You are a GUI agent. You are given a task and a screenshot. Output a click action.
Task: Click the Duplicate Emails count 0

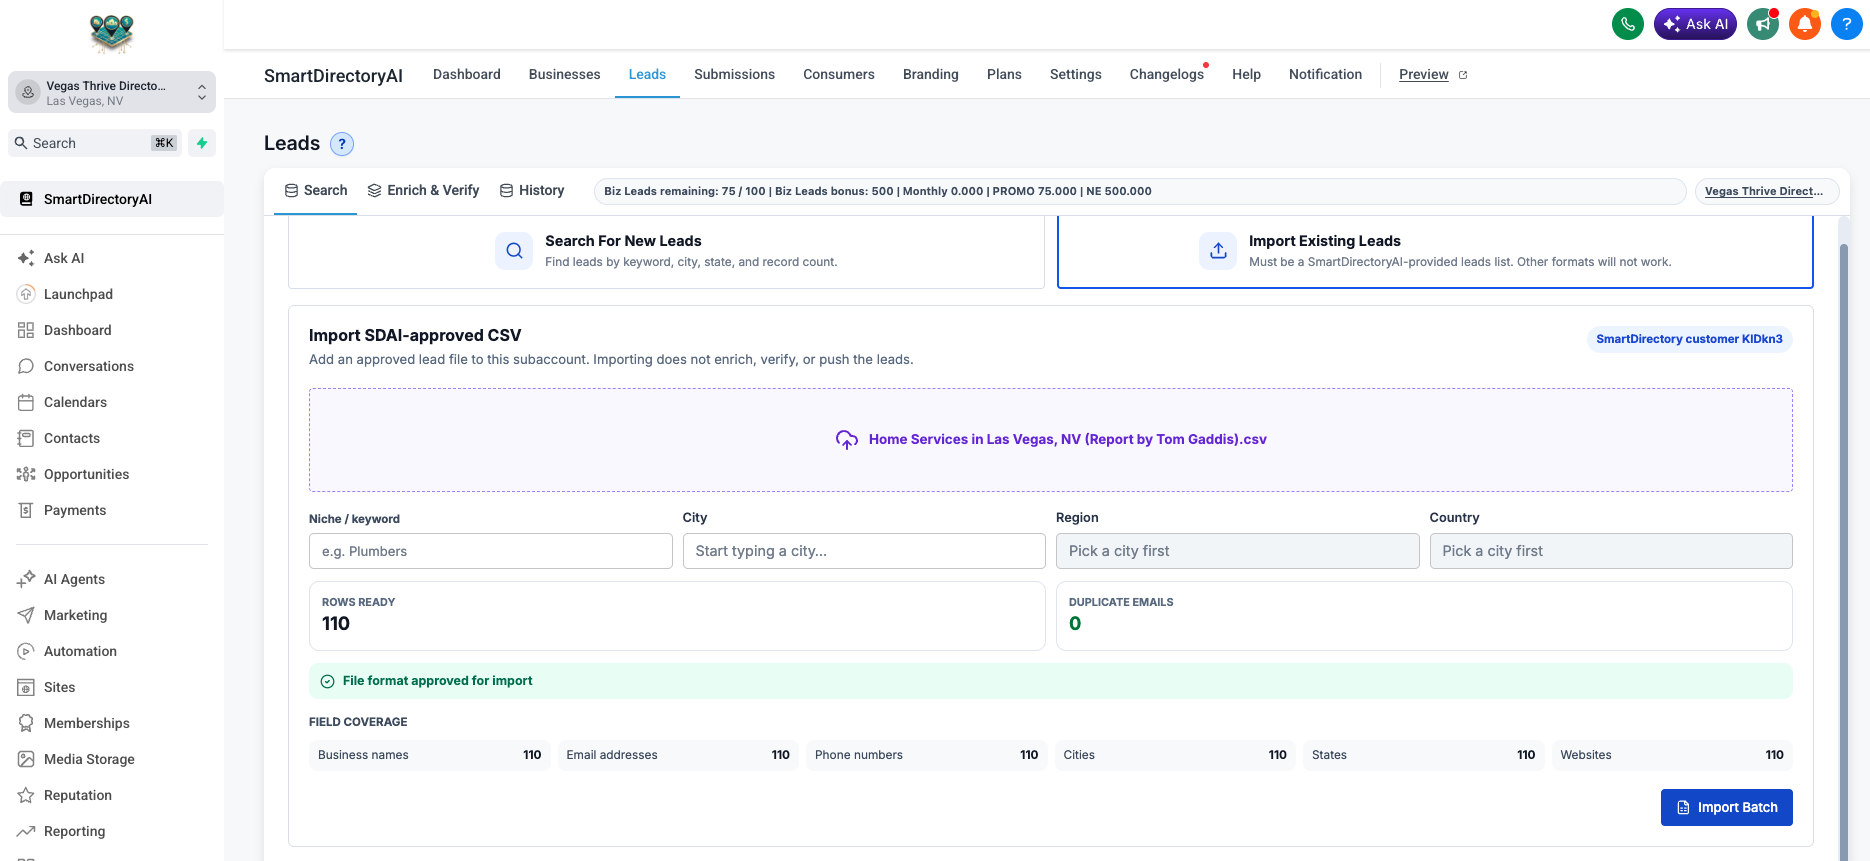click(x=1075, y=624)
